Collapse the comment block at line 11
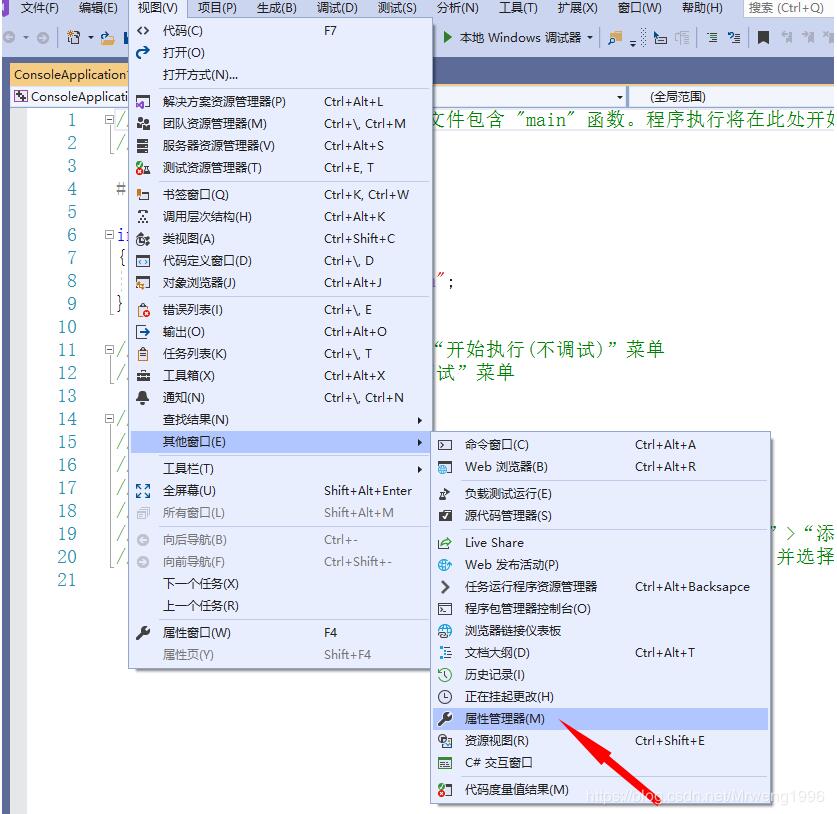Viewport: 837px width, 814px height. tap(109, 350)
